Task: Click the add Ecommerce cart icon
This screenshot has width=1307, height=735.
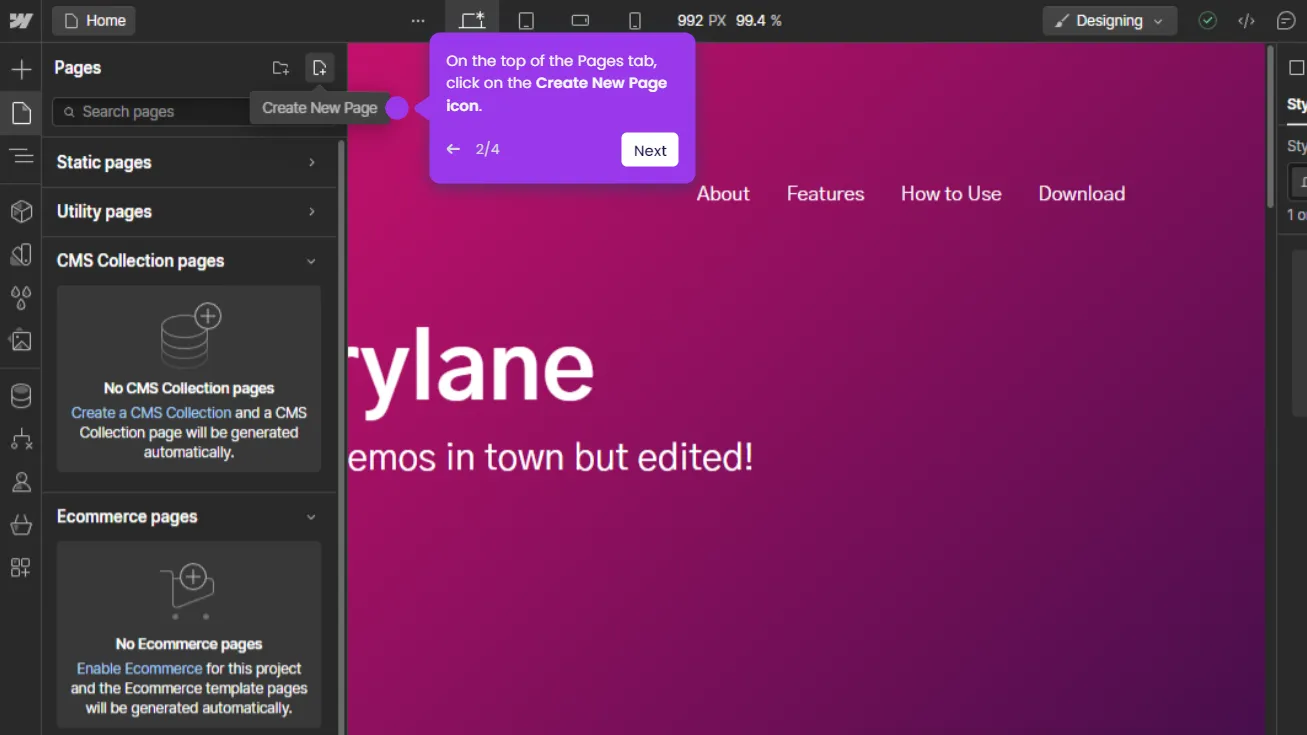Action: [x=188, y=590]
